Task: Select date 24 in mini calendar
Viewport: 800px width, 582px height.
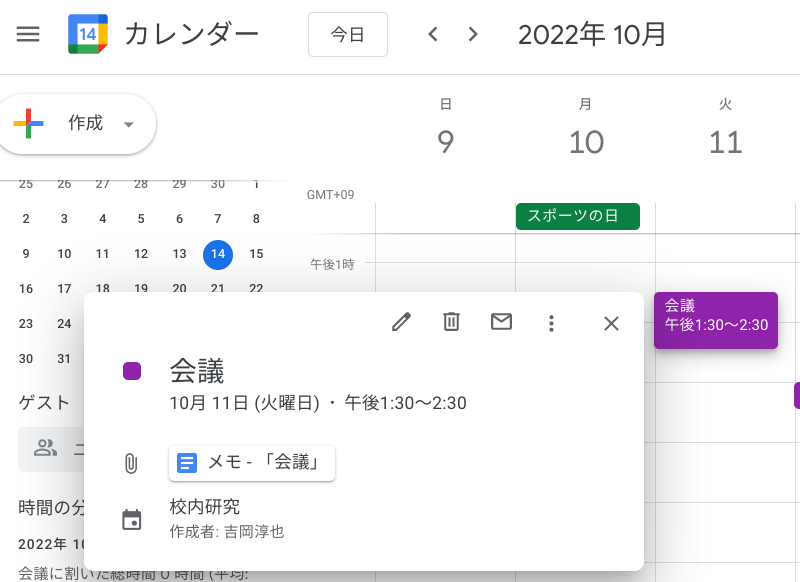Action: [64, 324]
